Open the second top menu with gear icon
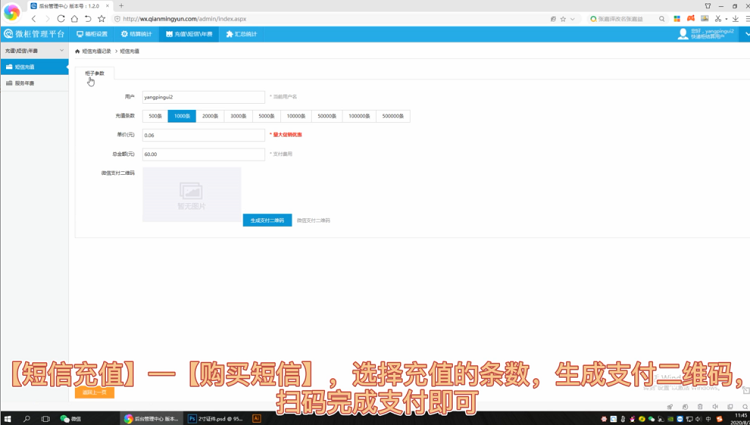The height and width of the screenshot is (425, 750). (136, 34)
